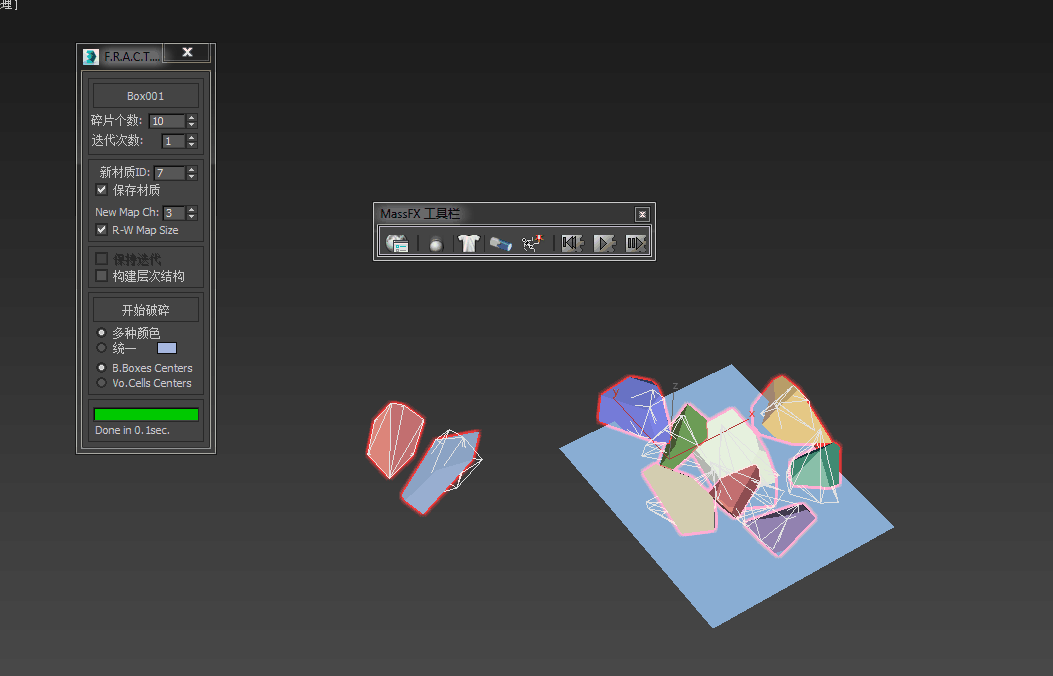Click the 3ds Max logo in FRACTURE title bar
The width and height of the screenshot is (1053, 676).
click(x=91, y=56)
